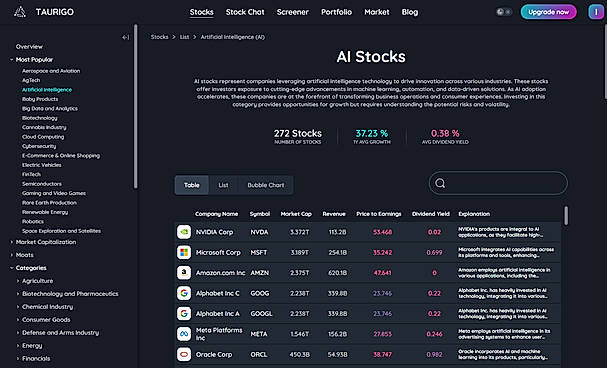Expand the Market Capitalization section

coord(12,242)
